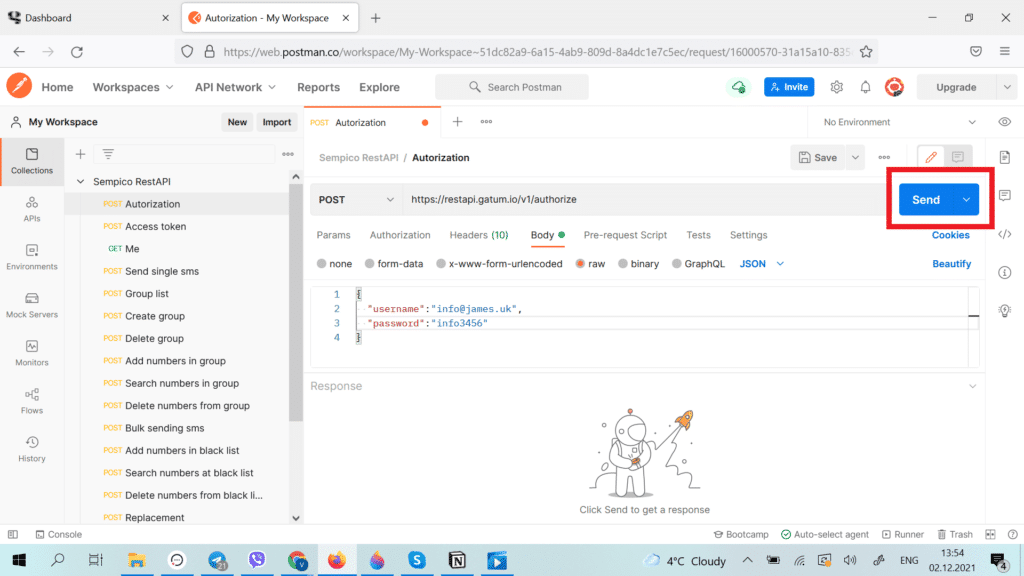Click the Beautify link
1024x576 pixels.
(x=952, y=264)
